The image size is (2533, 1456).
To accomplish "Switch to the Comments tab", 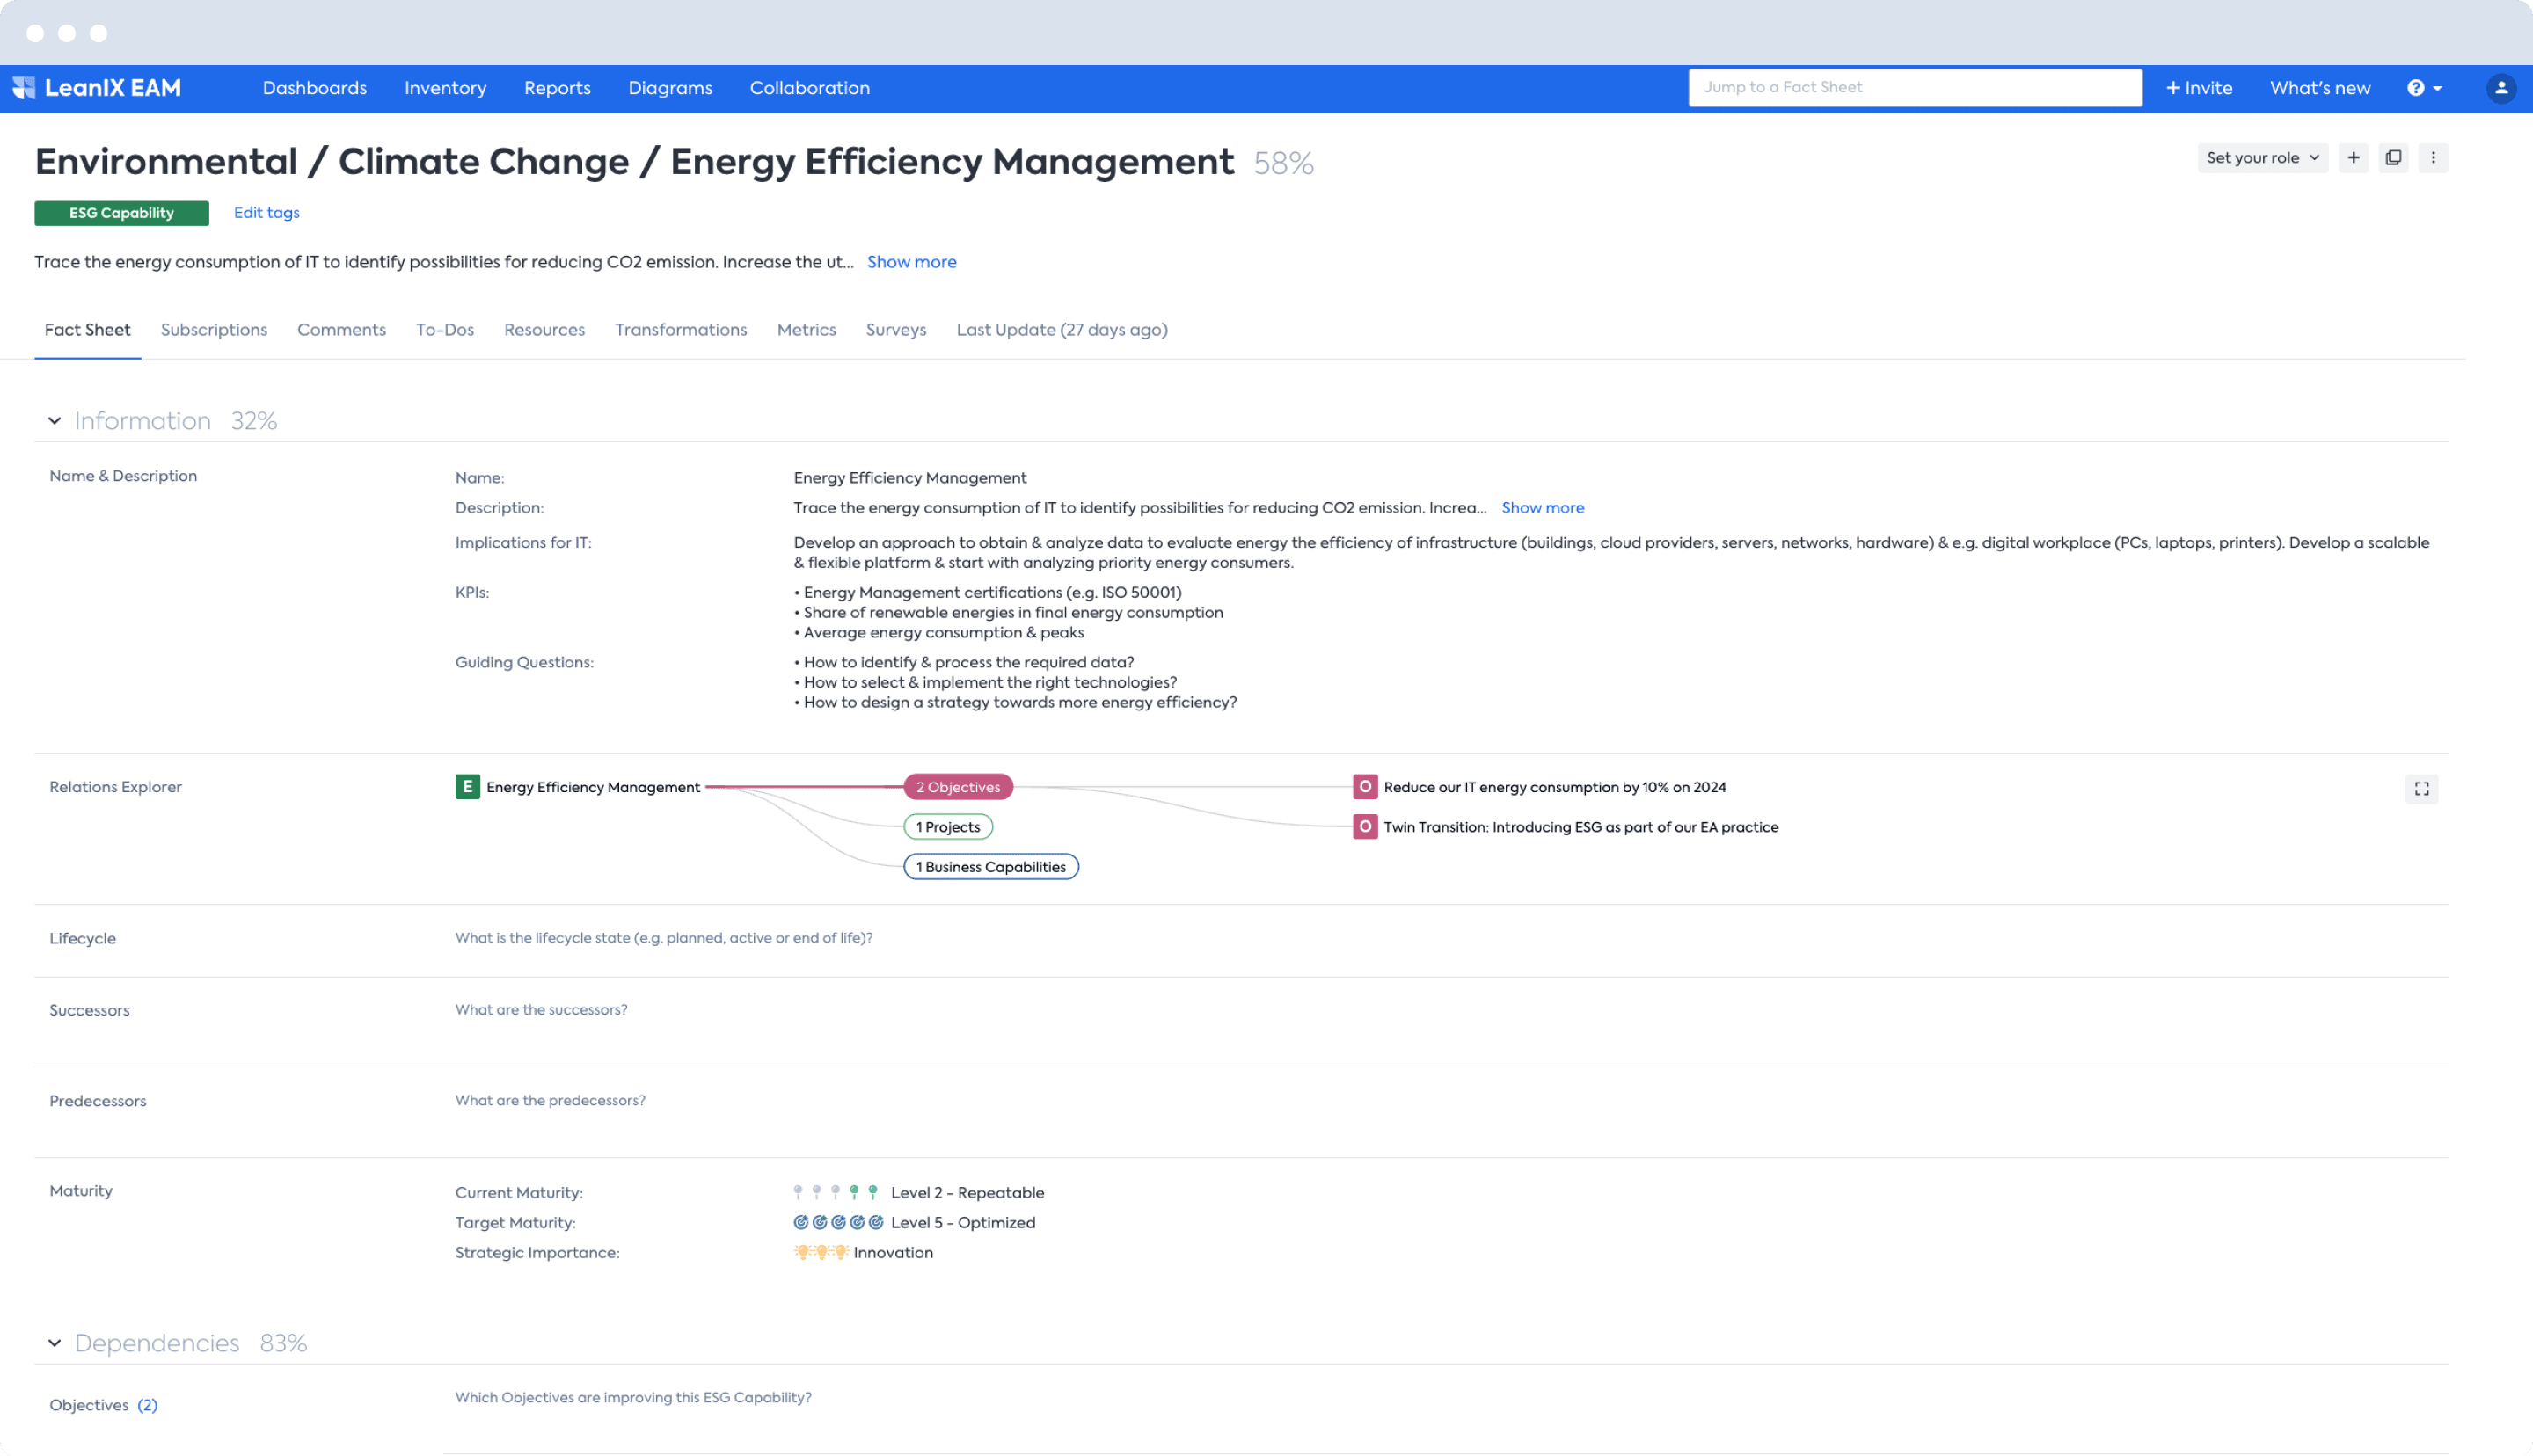I will [341, 330].
